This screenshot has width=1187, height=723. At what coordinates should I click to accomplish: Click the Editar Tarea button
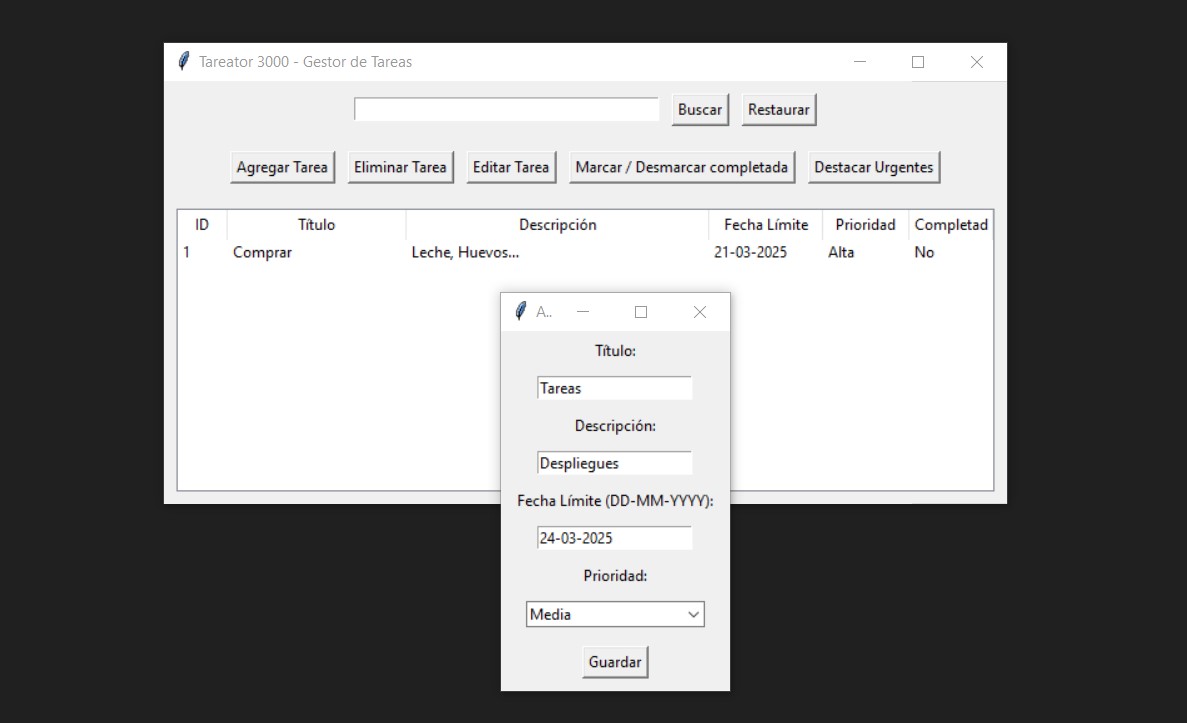coord(510,167)
